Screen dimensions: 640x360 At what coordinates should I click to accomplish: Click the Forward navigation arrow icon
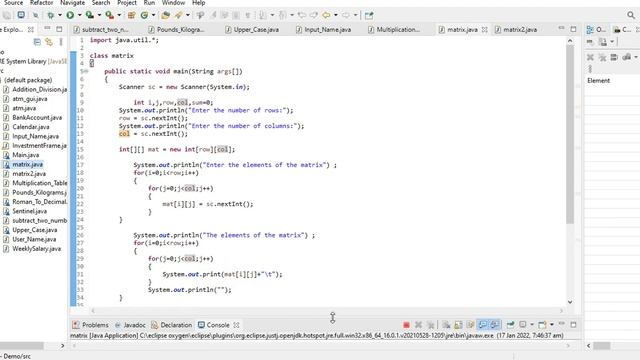pos(346,16)
